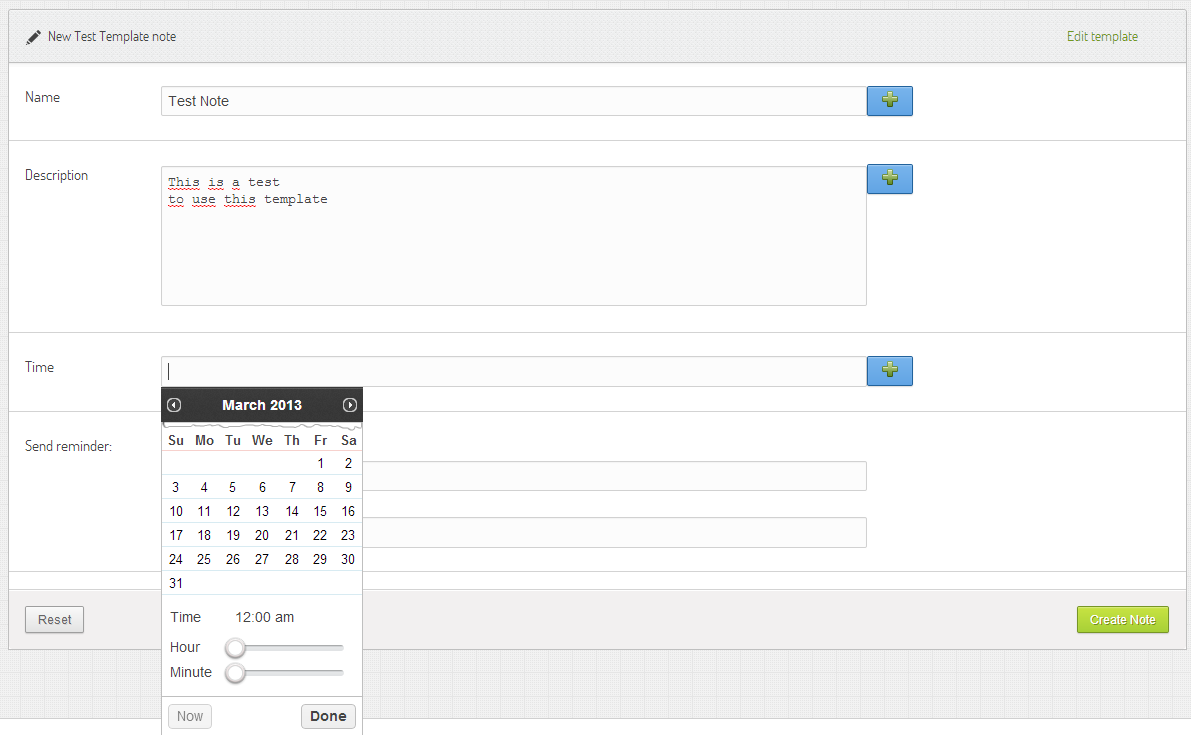Select March 20 in the calendar

262,535
